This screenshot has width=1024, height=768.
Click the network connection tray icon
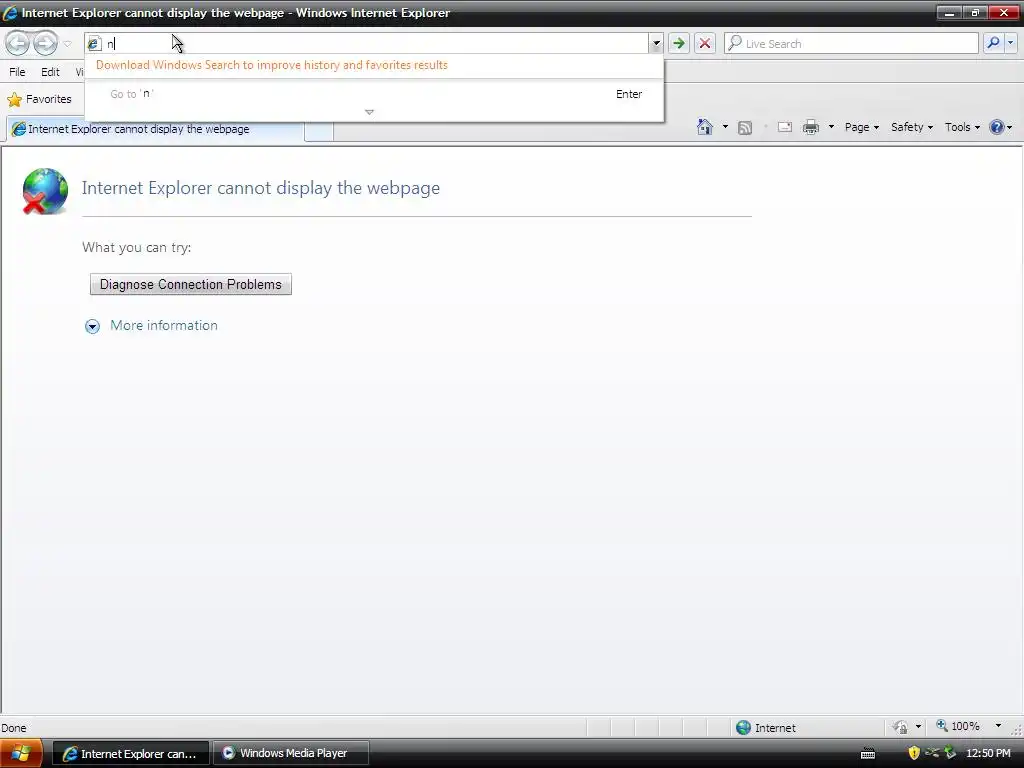[x=932, y=753]
